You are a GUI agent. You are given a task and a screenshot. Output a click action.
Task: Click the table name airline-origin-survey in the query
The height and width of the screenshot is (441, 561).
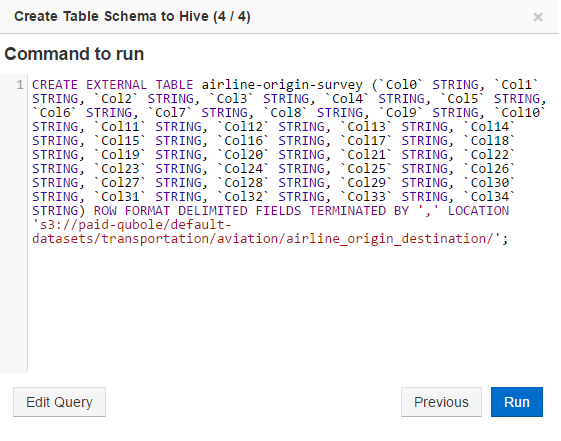click(282, 85)
